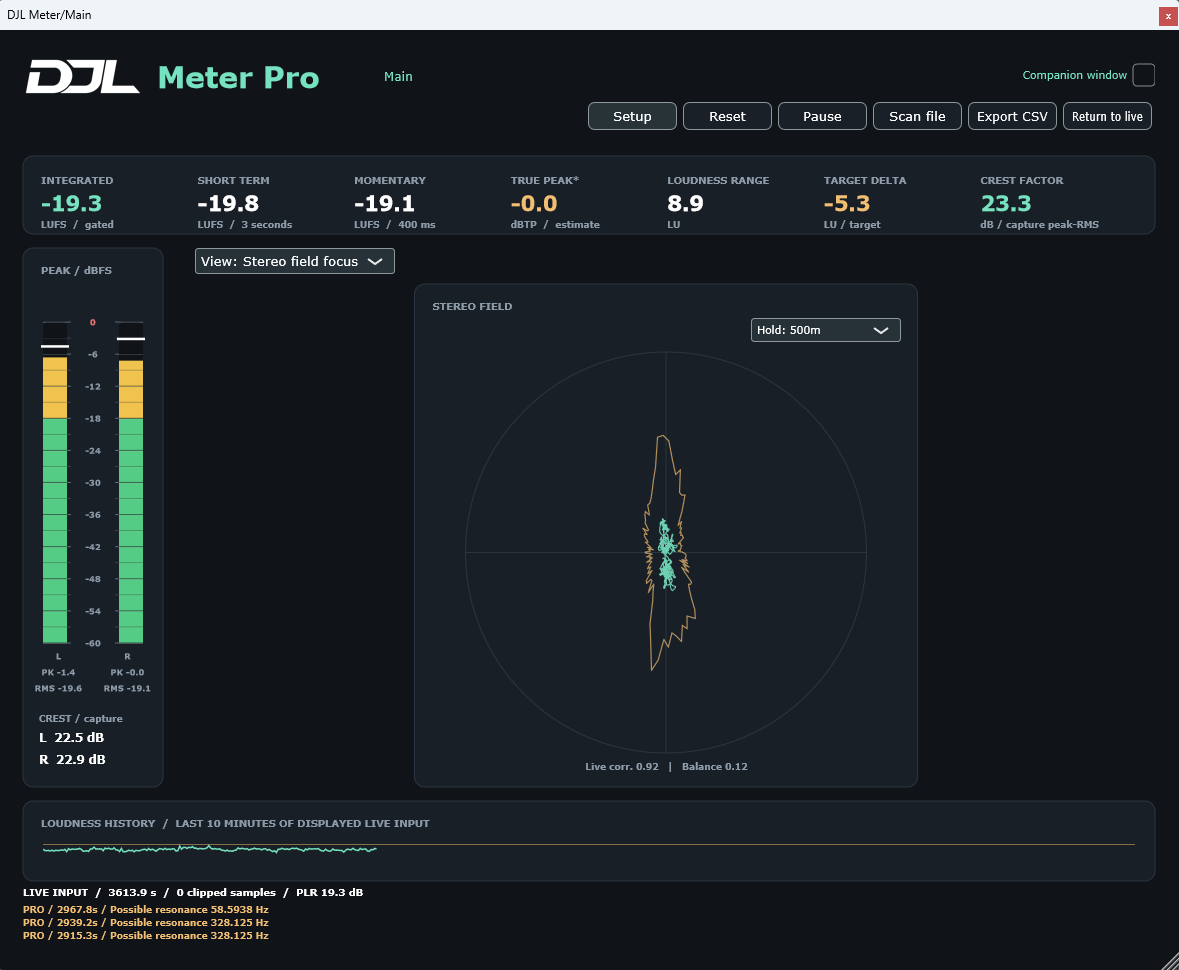Click the 'Balance 0.12' readout
1179x970 pixels.
(x=714, y=766)
